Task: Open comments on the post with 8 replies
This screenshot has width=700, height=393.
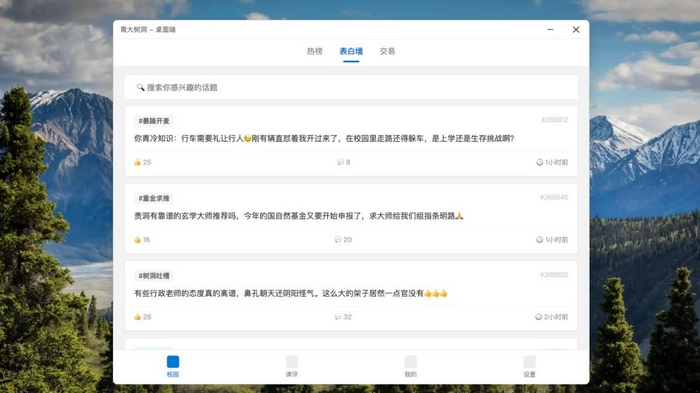Action: (x=343, y=162)
